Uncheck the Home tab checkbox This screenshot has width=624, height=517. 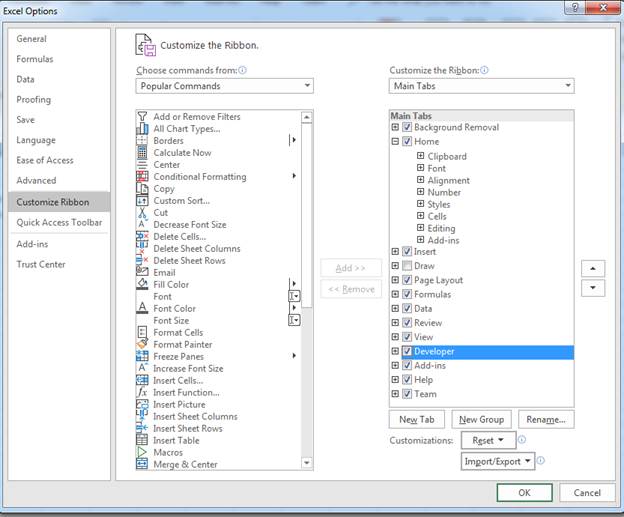[x=407, y=141]
